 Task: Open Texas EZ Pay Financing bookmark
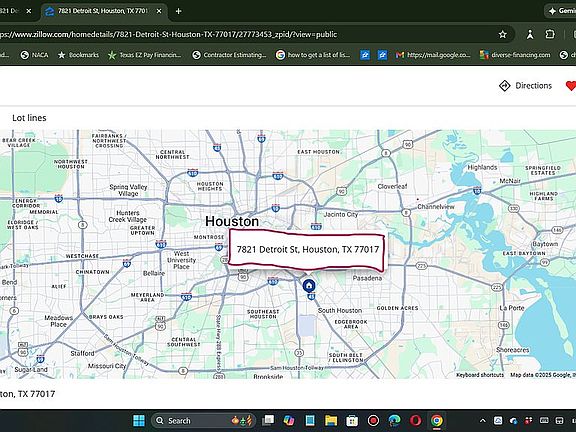(x=145, y=55)
